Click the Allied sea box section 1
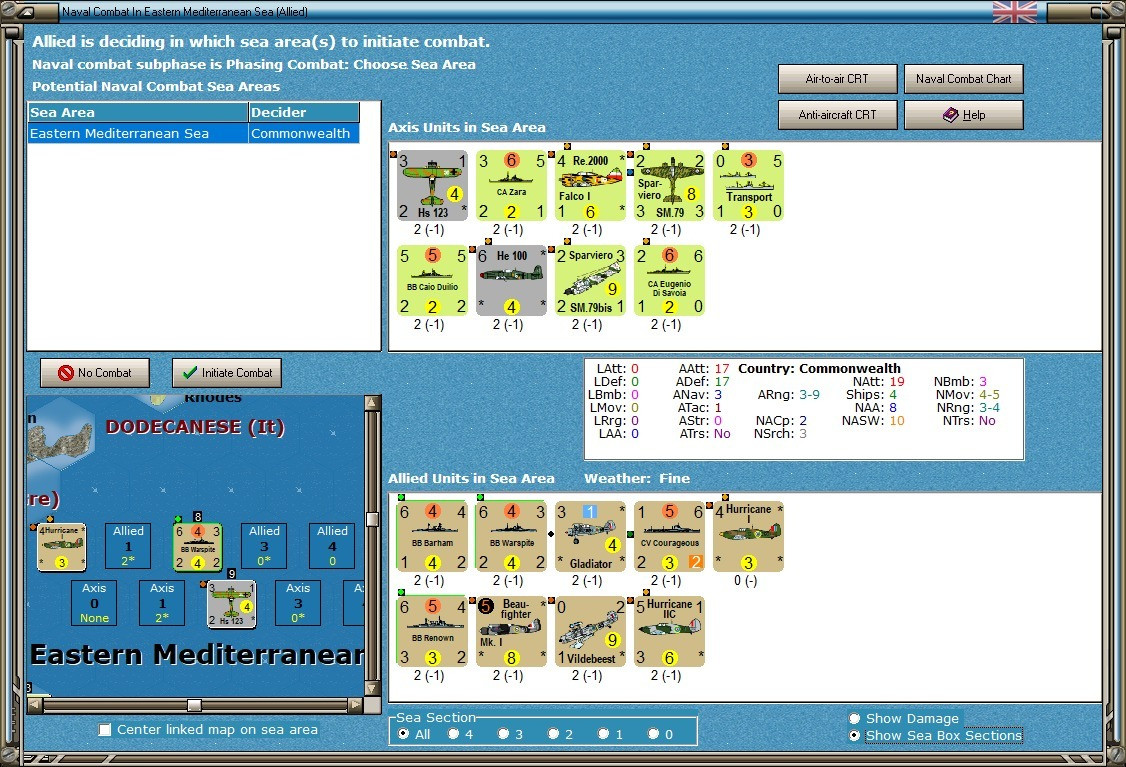Image resolution: width=1126 pixels, height=767 pixels. pyautogui.click(x=128, y=546)
